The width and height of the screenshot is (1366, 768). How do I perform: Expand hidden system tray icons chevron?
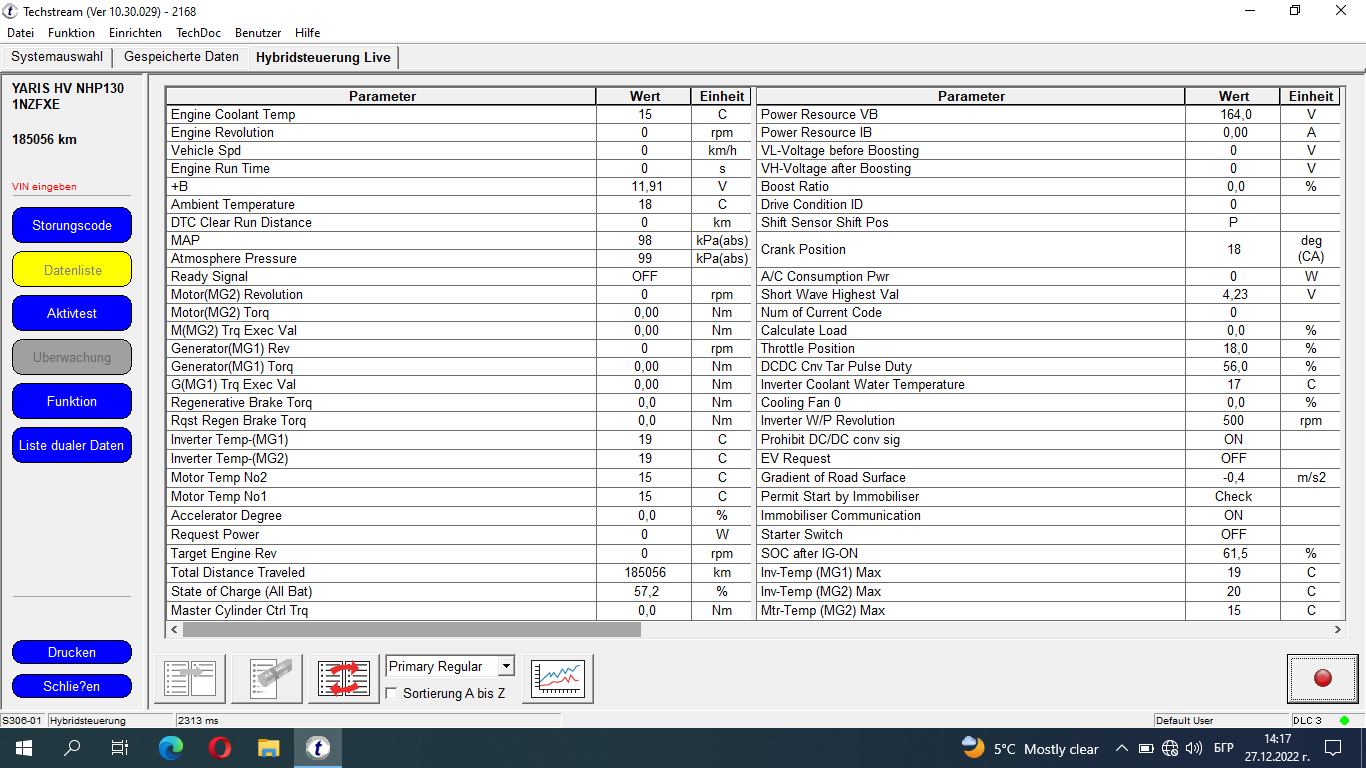[1121, 748]
